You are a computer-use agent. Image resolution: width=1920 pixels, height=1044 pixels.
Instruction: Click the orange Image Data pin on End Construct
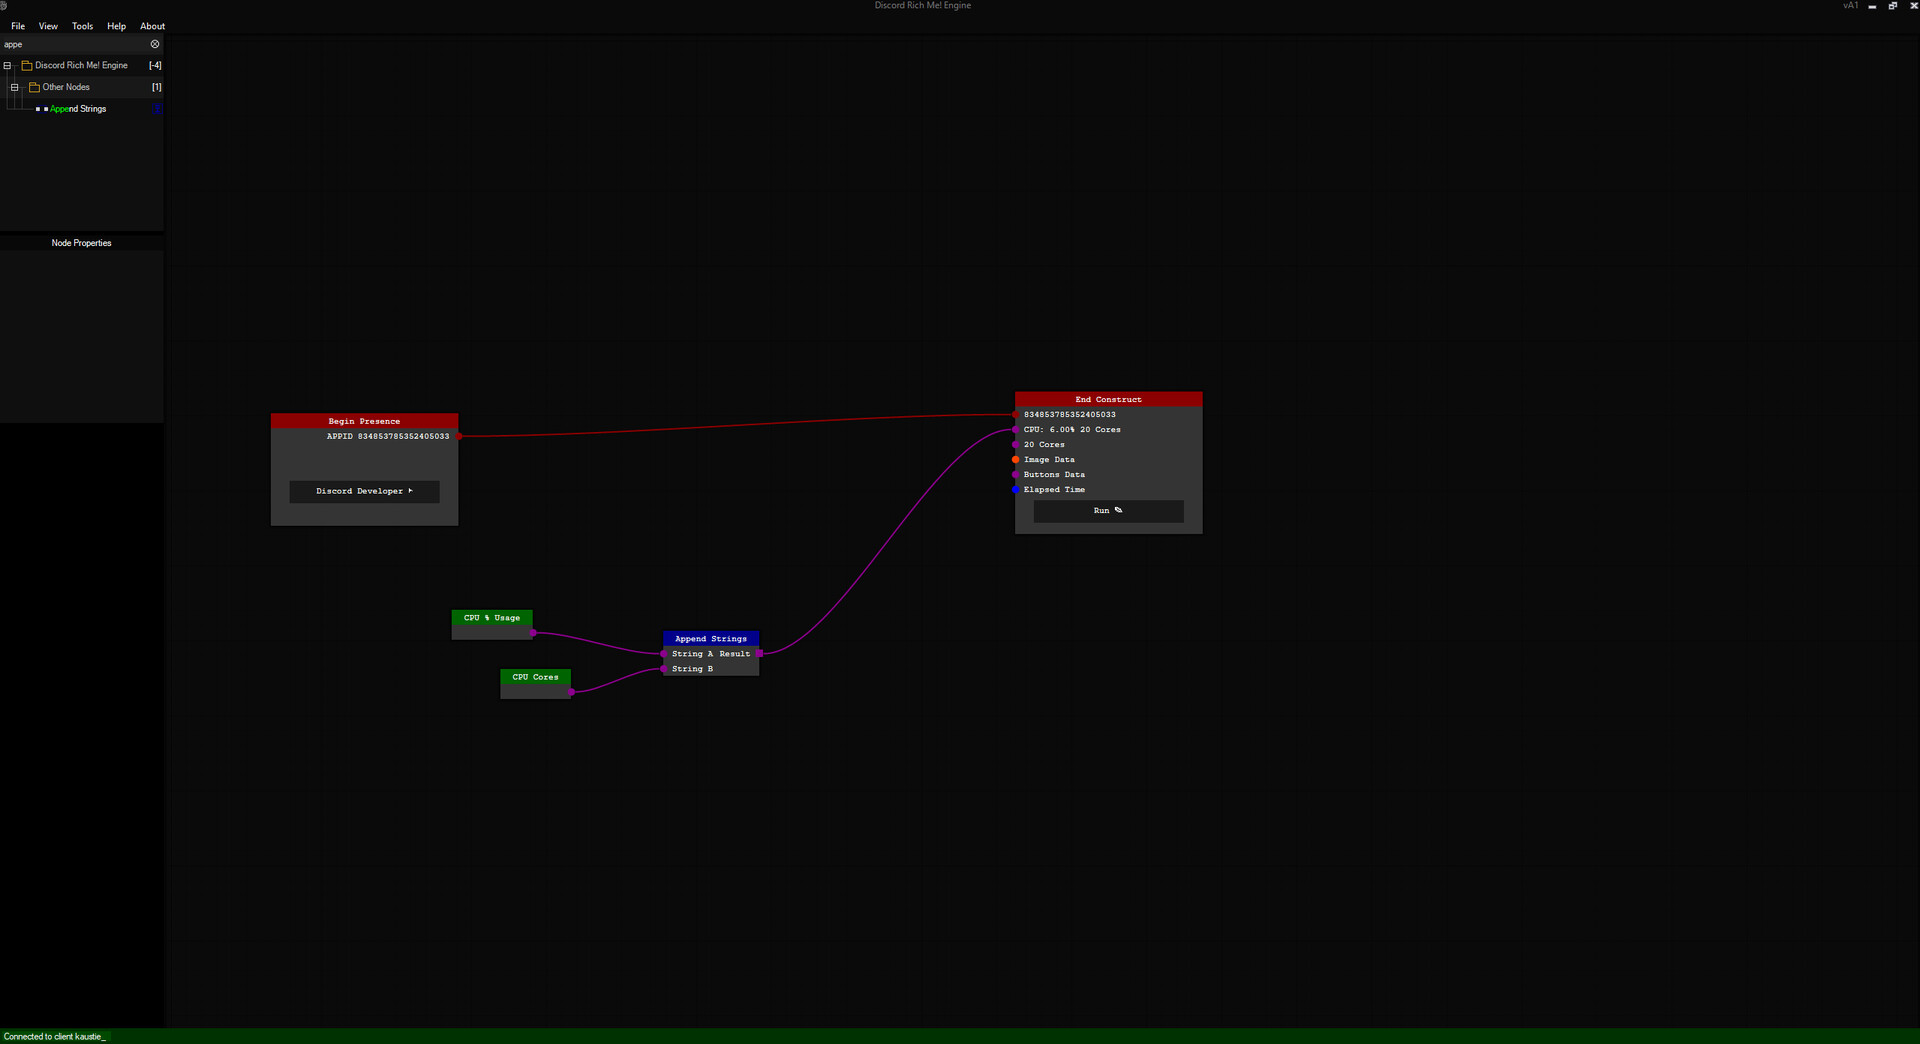point(1016,460)
